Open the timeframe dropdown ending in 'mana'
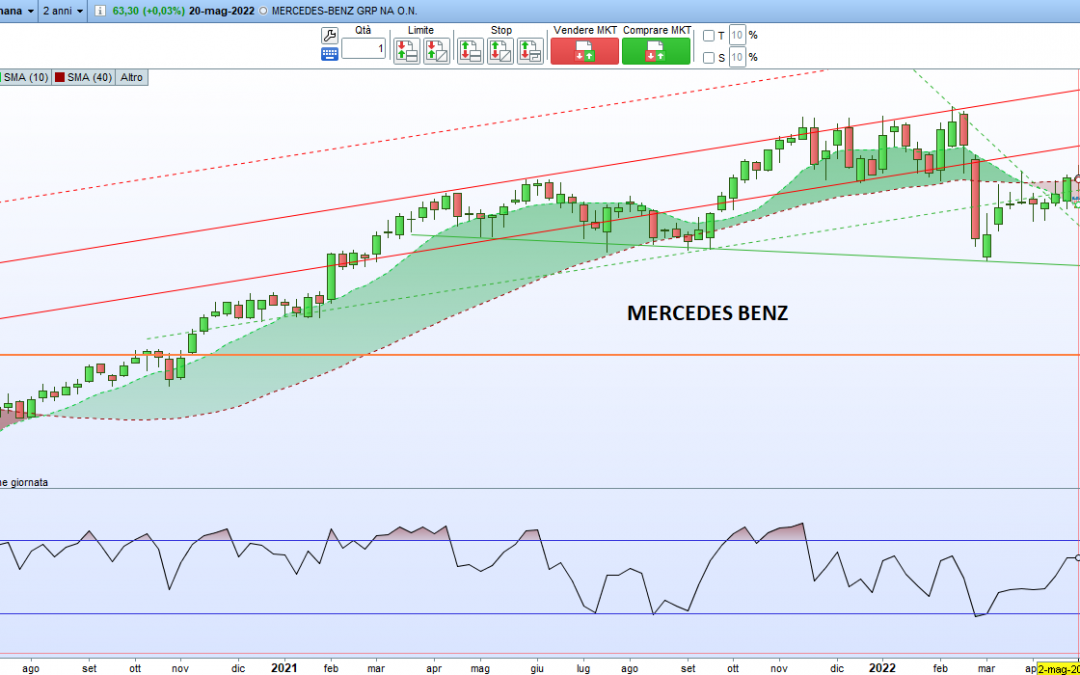Viewport: 1080px width, 675px height. [17, 12]
